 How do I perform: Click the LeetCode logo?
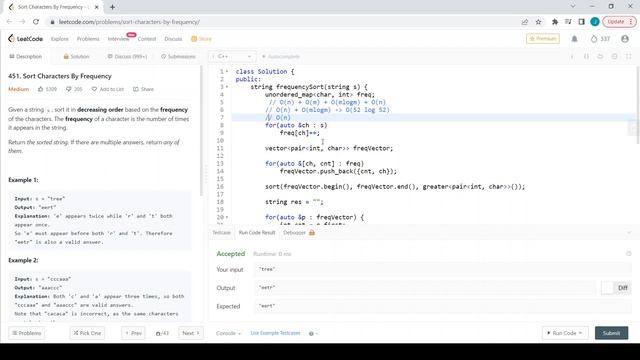[25, 39]
